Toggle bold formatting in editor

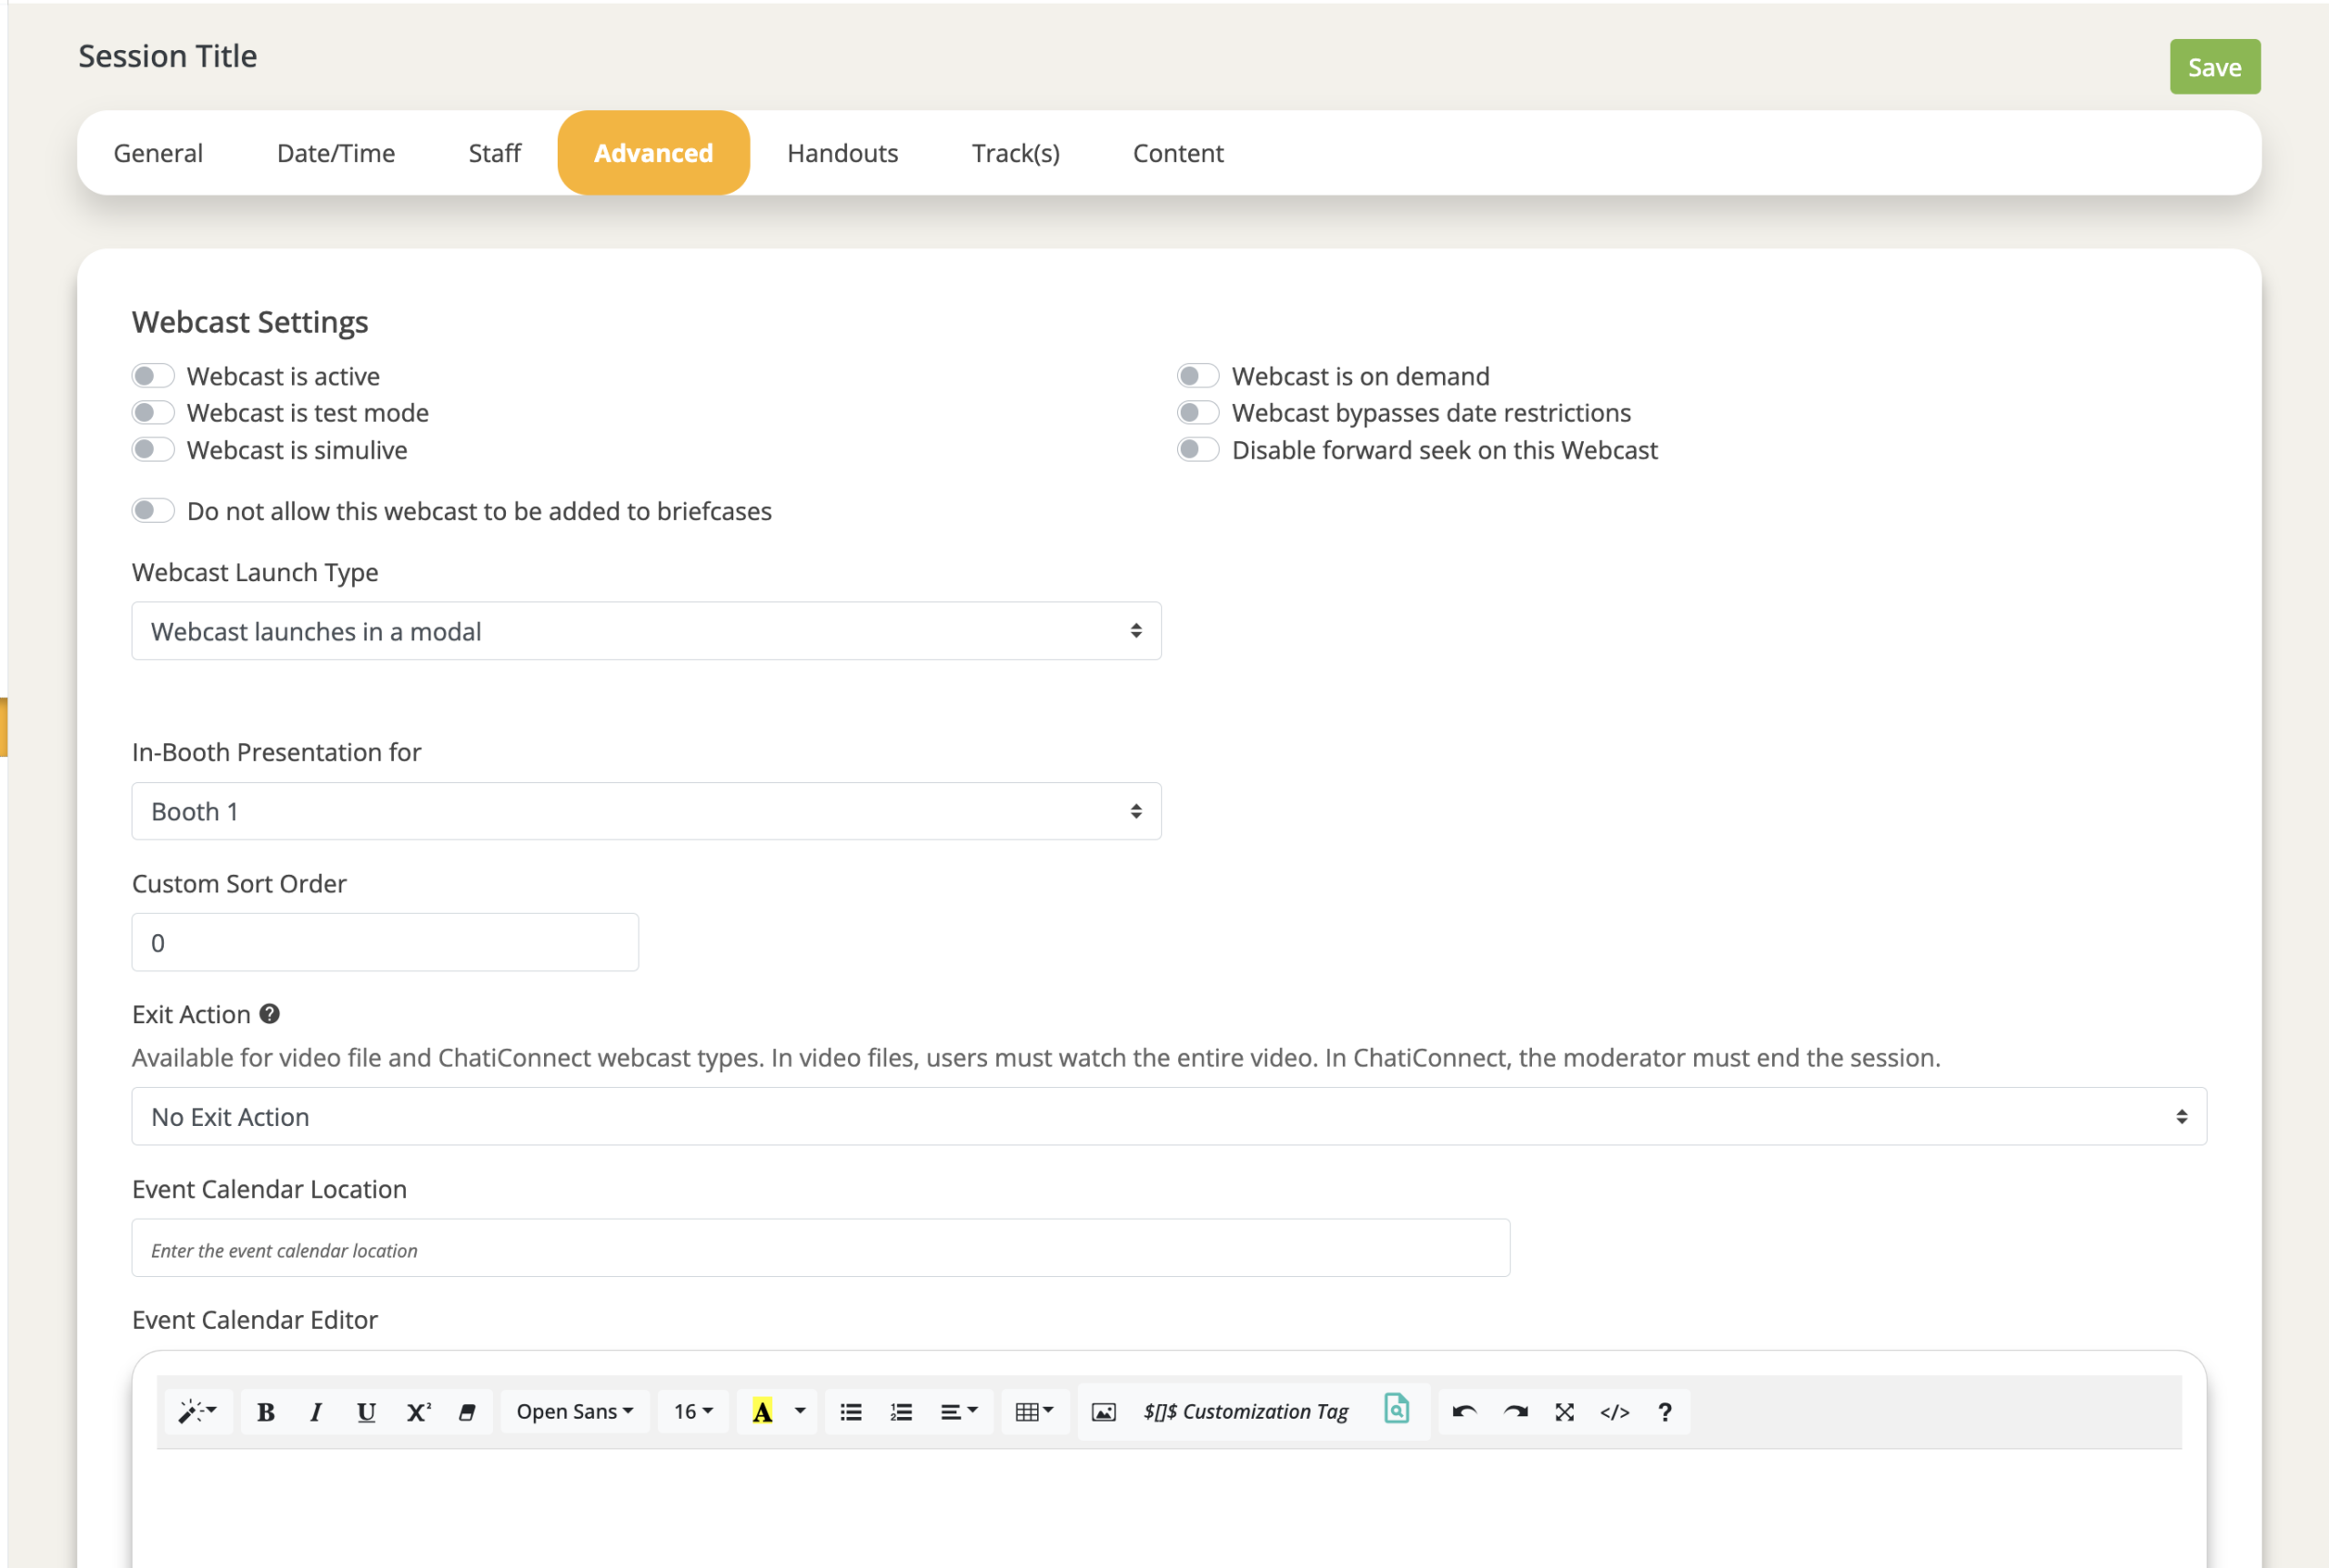click(x=266, y=1411)
